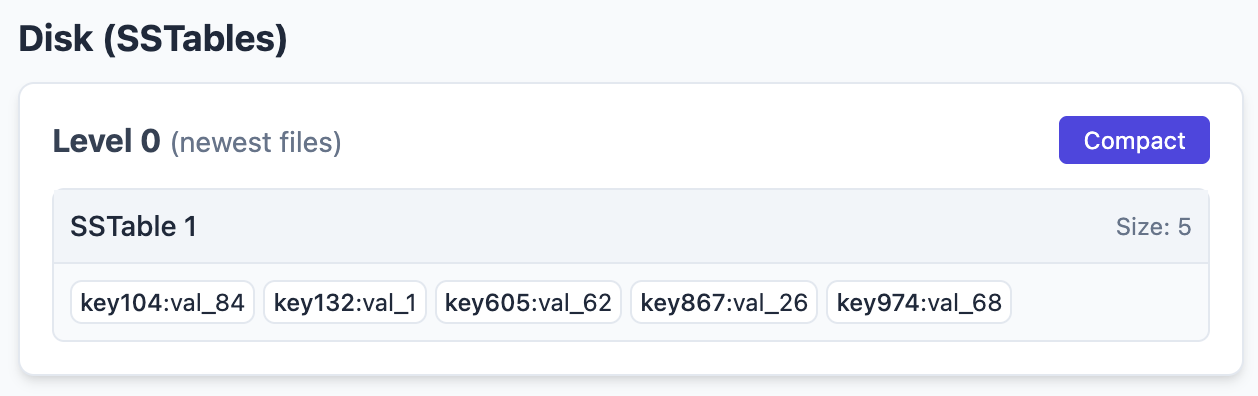Screen dimensions: 1258x396
Task: Select the key974:val_68 entry chip
Action: [x=919, y=302]
